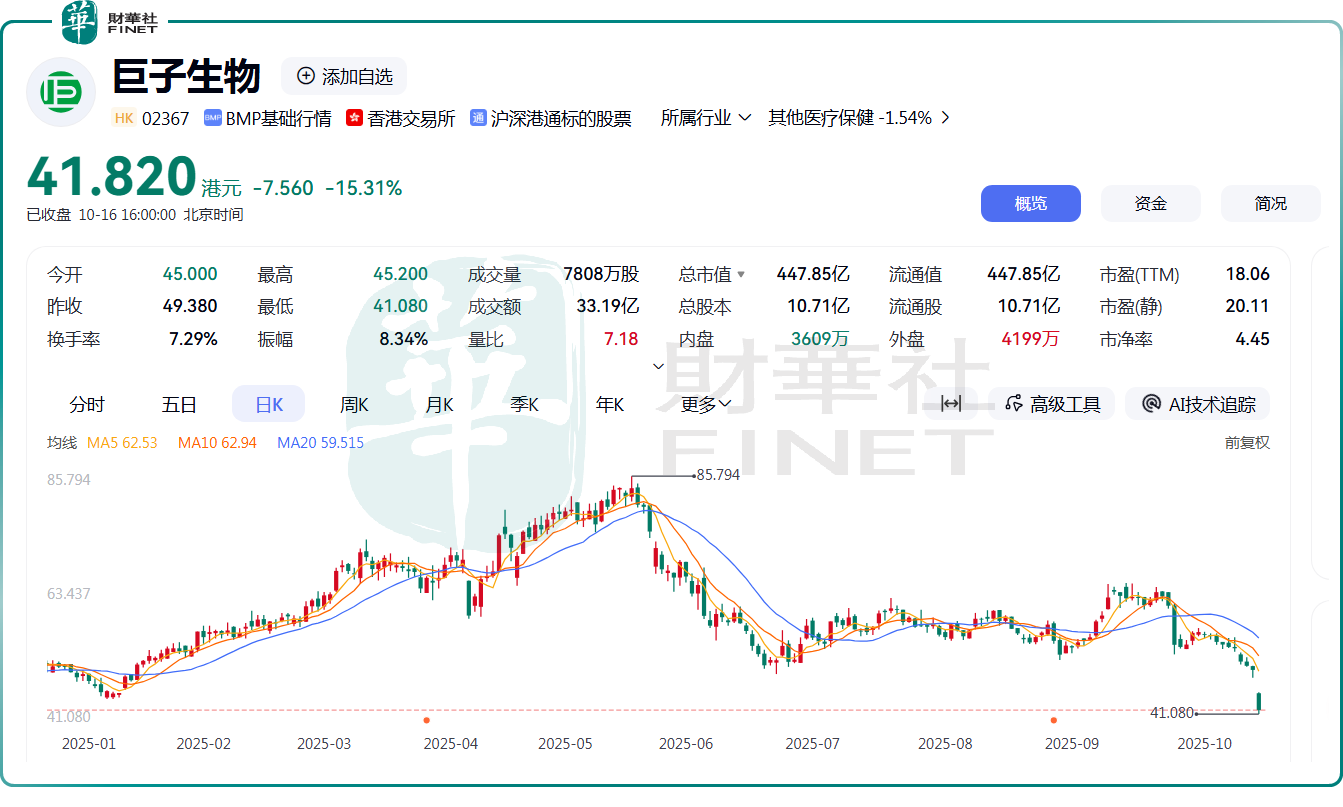This screenshot has width=1343, height=807.
Task: Toggle the 总市值 dropdown arrow
Action: [741, 275]
